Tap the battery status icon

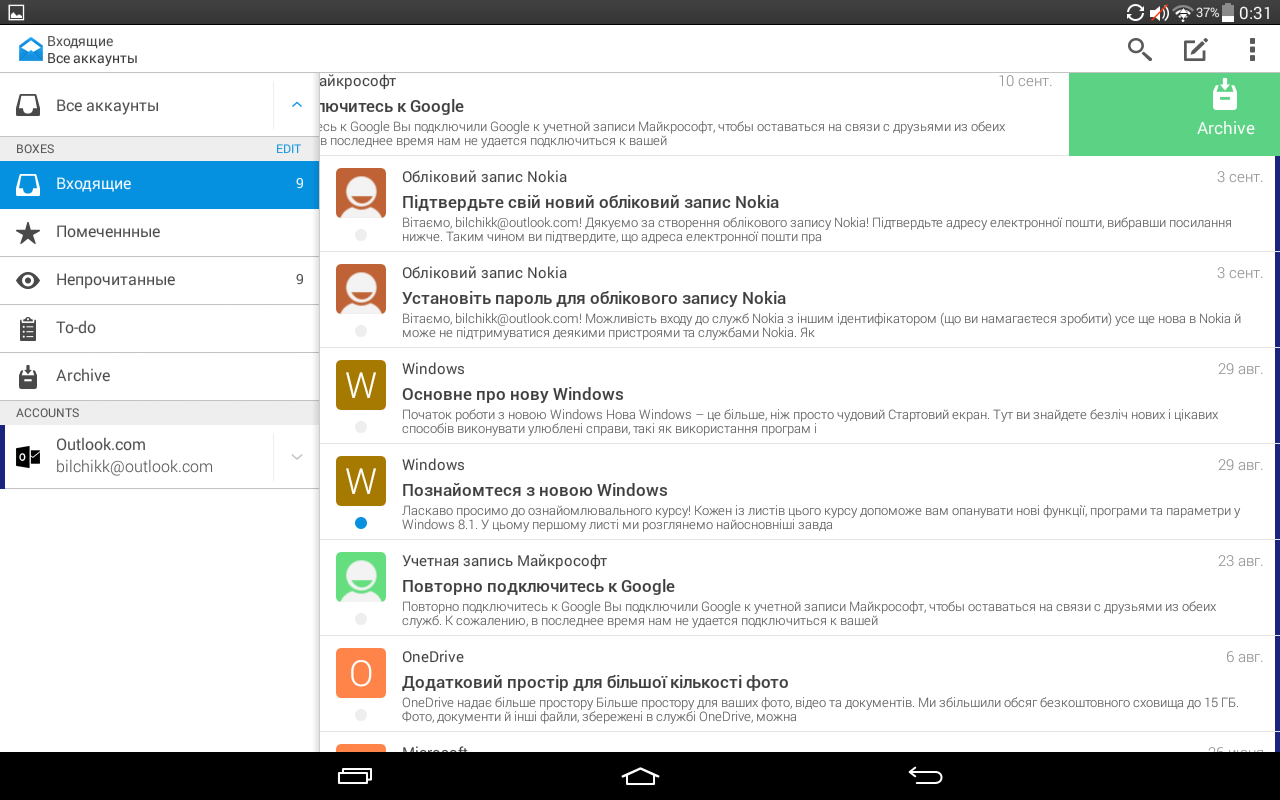pyautogui.click(x=1229, y=12)
